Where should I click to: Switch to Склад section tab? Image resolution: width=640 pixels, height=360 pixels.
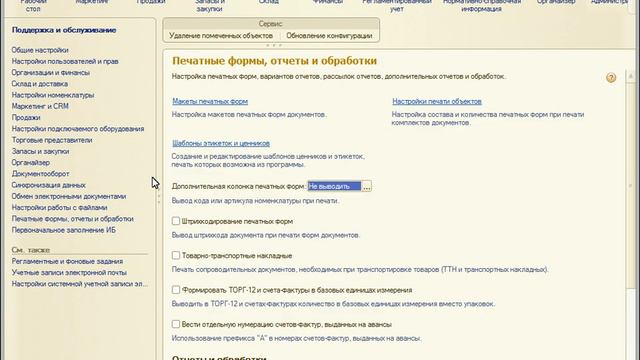(x=269, y=2)
